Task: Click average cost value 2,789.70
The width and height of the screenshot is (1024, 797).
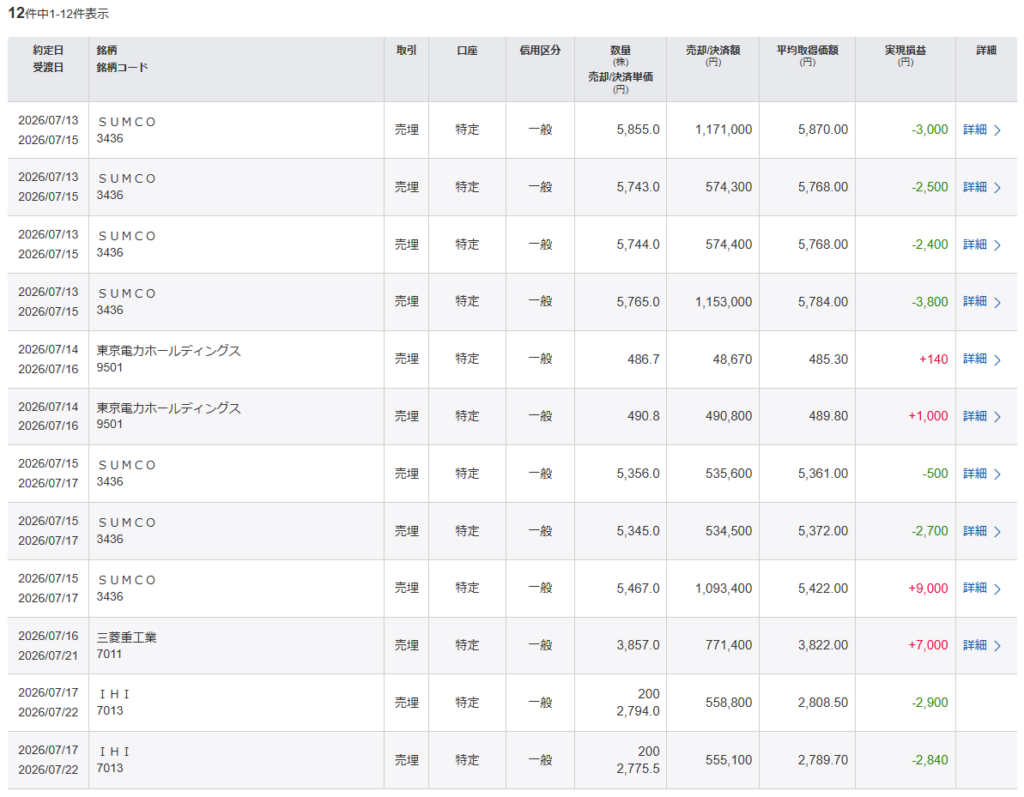Action: click(x=823, y=760)
